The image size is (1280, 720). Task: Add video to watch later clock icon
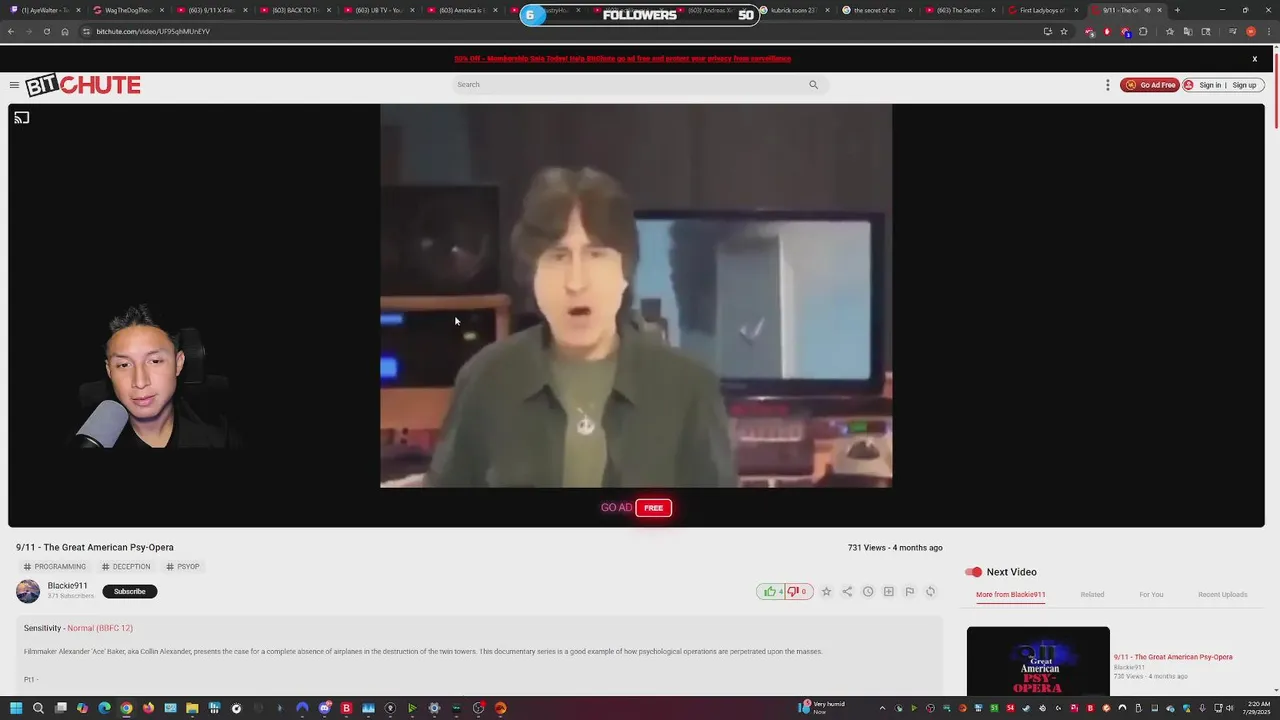tap(868, 591)
